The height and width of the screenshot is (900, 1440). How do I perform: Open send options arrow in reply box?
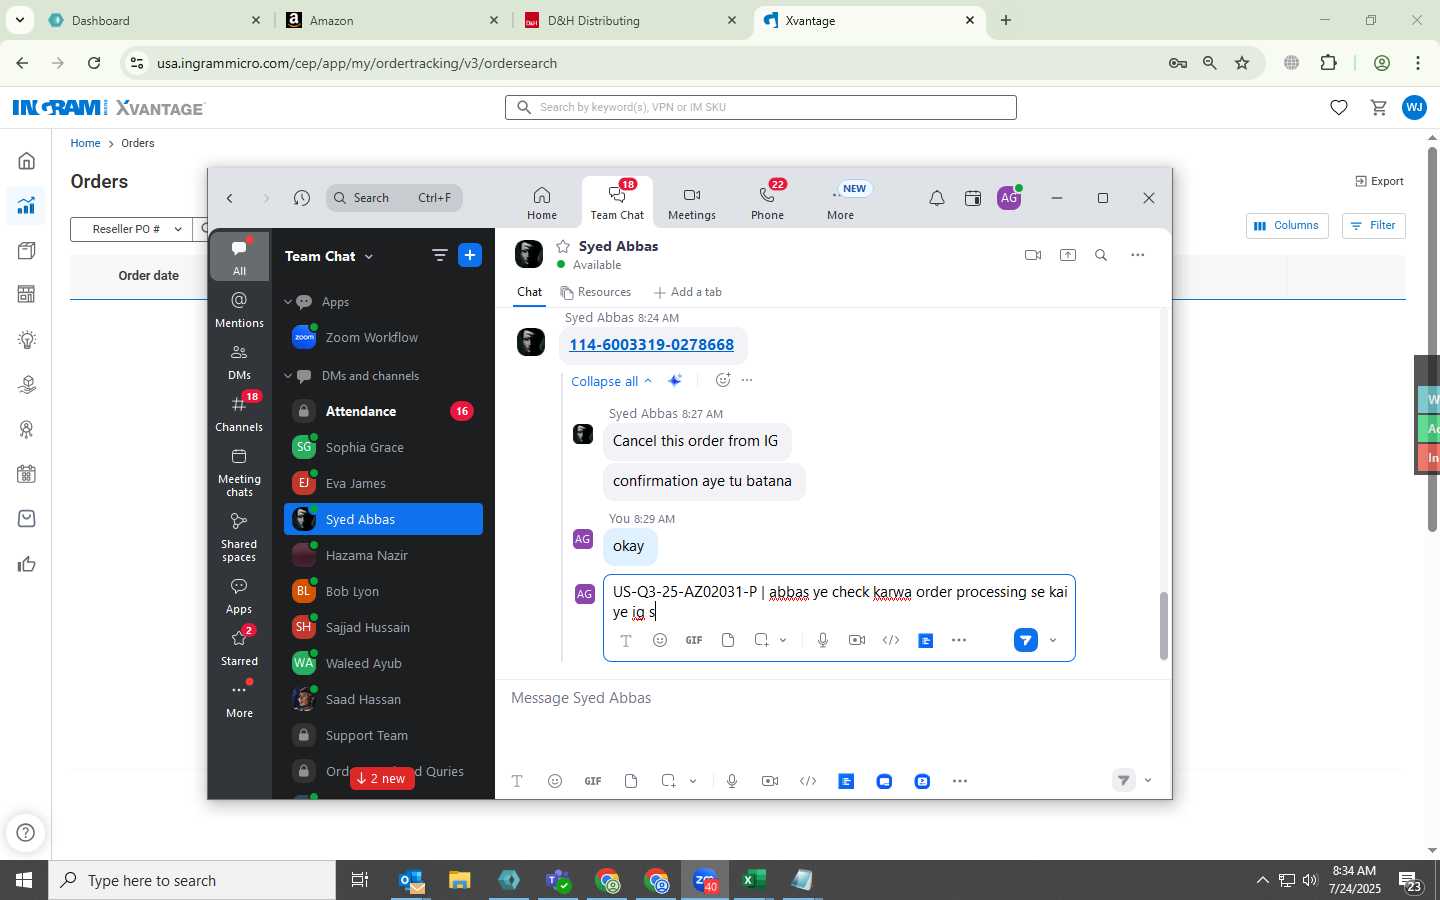click(x=1053, y=640)
